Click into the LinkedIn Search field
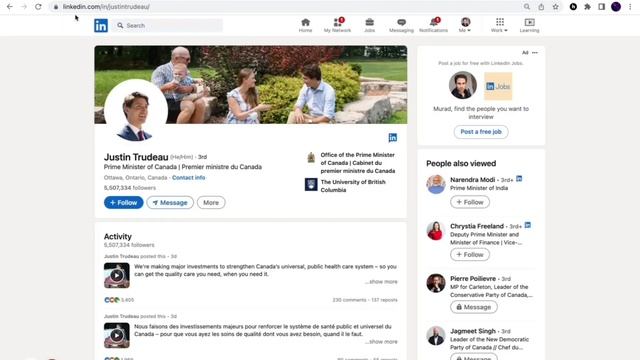 168,25
